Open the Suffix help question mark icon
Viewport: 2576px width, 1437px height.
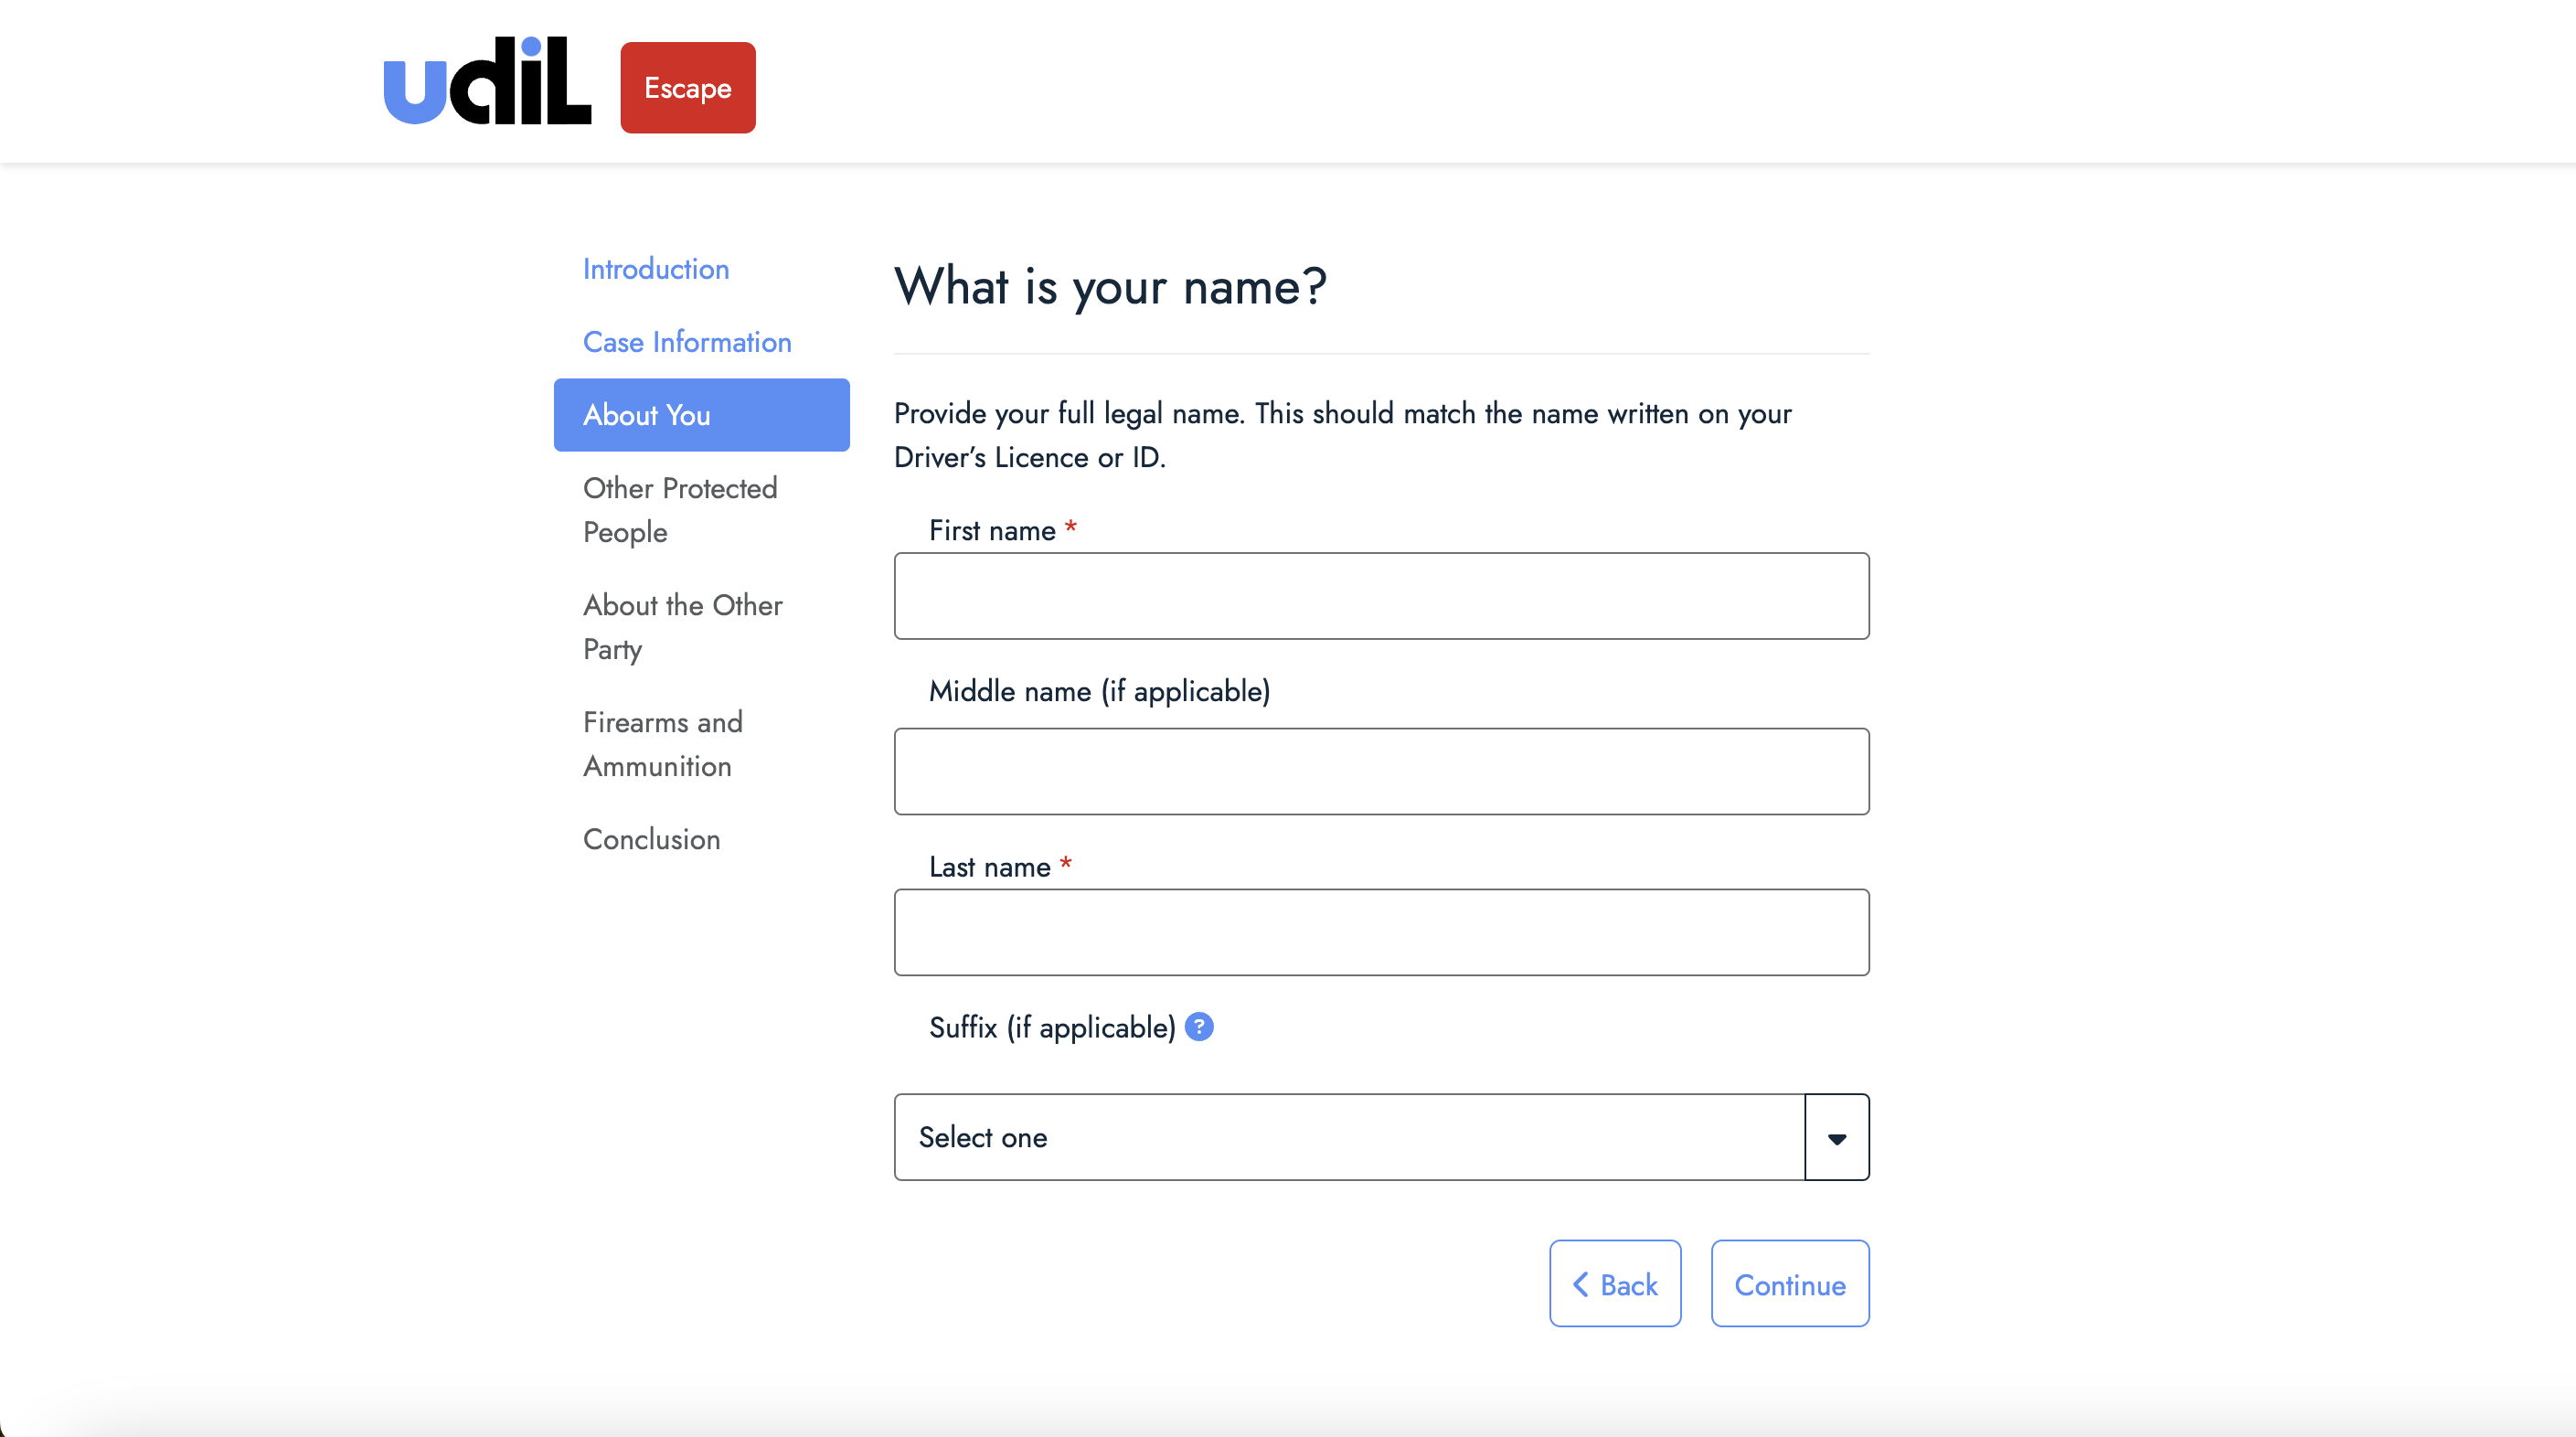point(1198,1027)
